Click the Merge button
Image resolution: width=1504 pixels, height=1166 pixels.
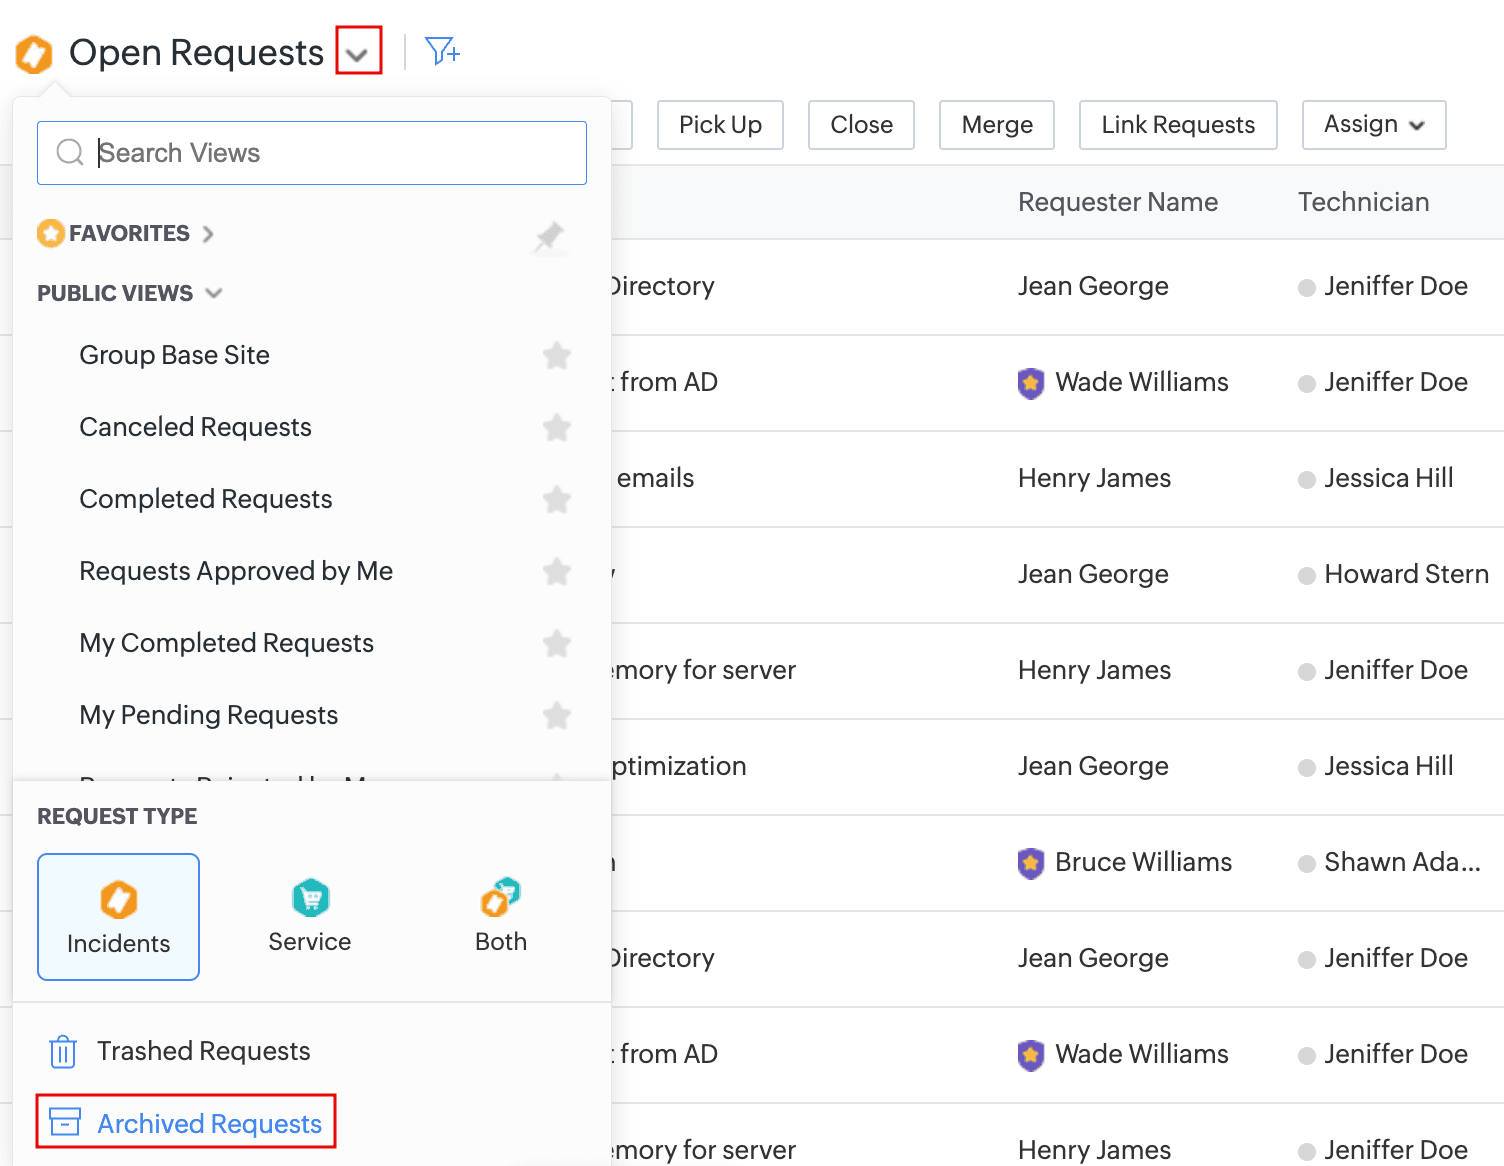[x=996, y=125]
